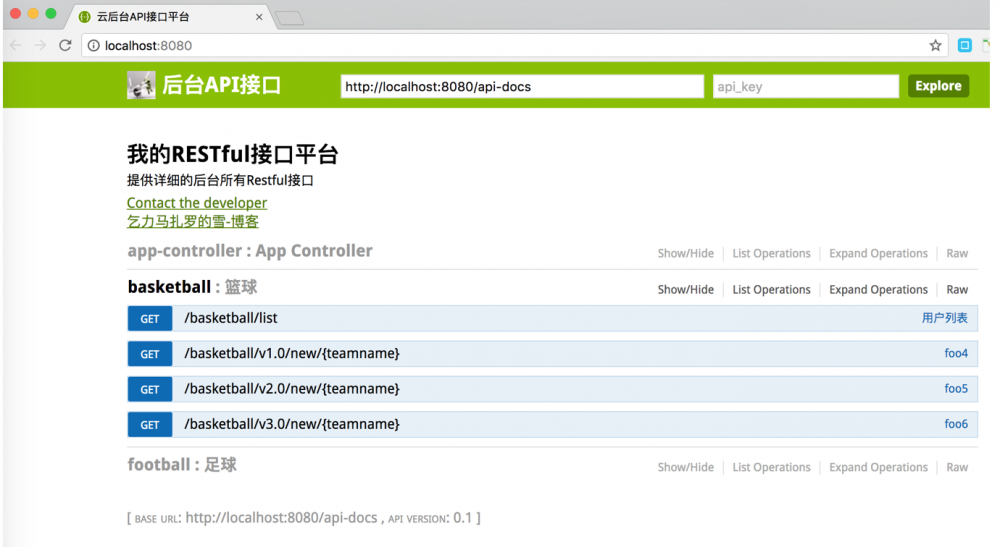Click the foo4 operation summary
The height and width of the screenshot is (547, 1000).
[956, 353]
